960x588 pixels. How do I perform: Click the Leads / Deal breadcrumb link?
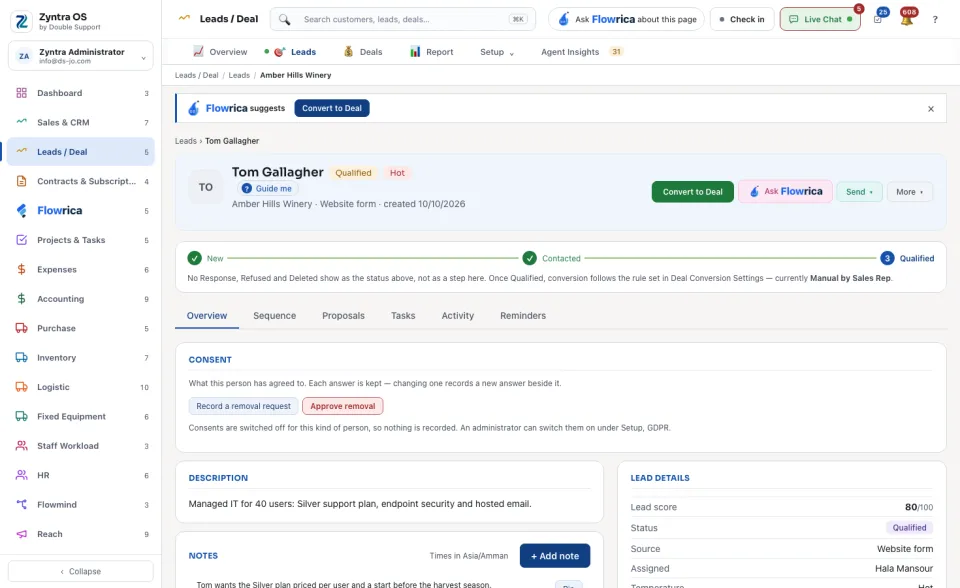coord(197,75)
